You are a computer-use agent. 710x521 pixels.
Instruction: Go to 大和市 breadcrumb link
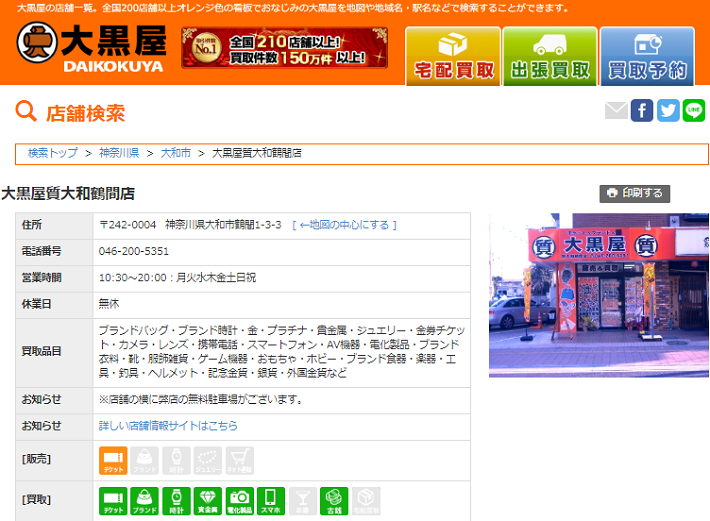tap(176, 153)
